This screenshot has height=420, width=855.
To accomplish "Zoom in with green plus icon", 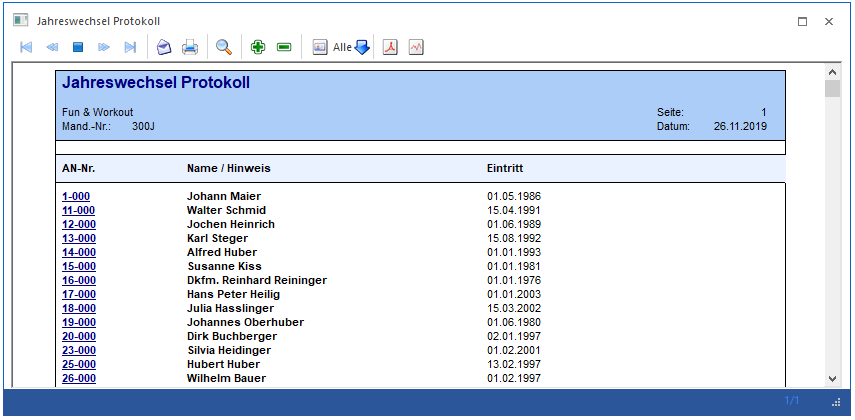I will tap(258, 47).
